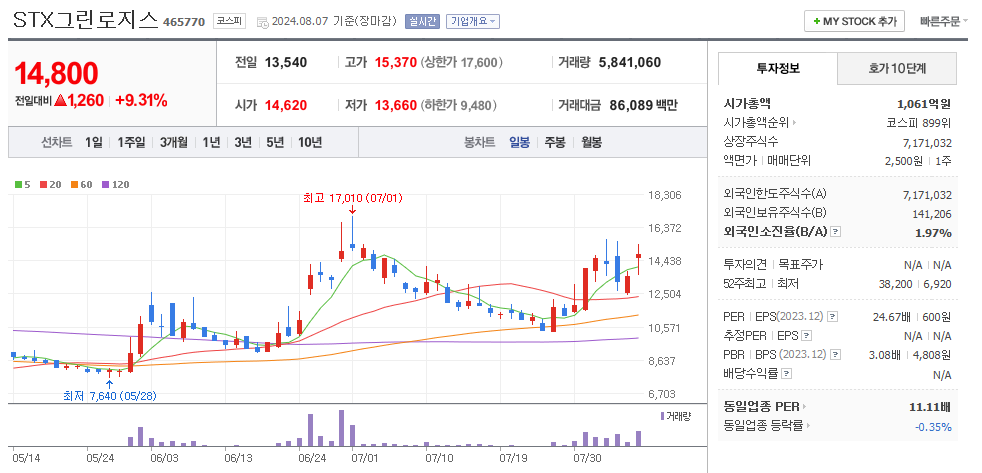982x473 pixels.
Task: Click the 실시간 badge
Action: tap(423, 21)
